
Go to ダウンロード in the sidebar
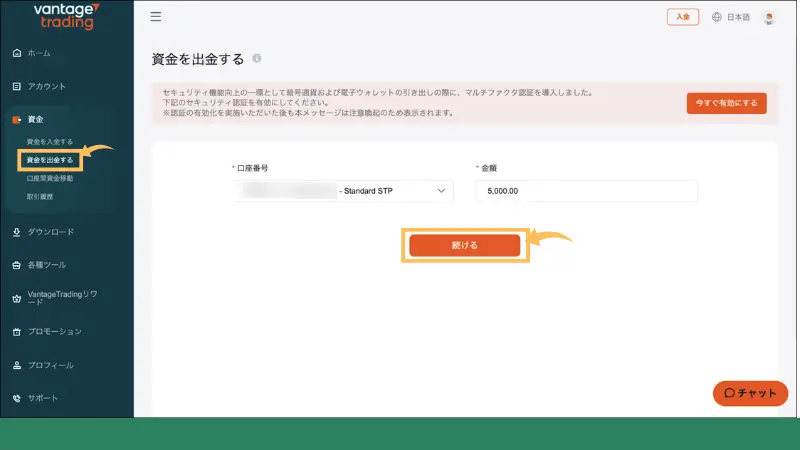[51, 232]
